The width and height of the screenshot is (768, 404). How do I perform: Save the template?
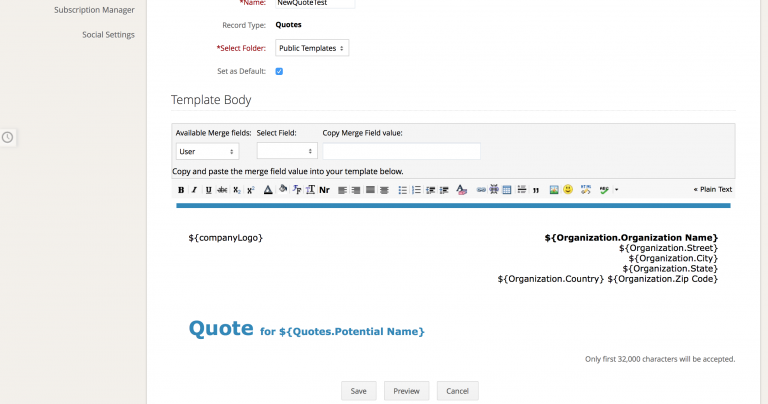359,391
